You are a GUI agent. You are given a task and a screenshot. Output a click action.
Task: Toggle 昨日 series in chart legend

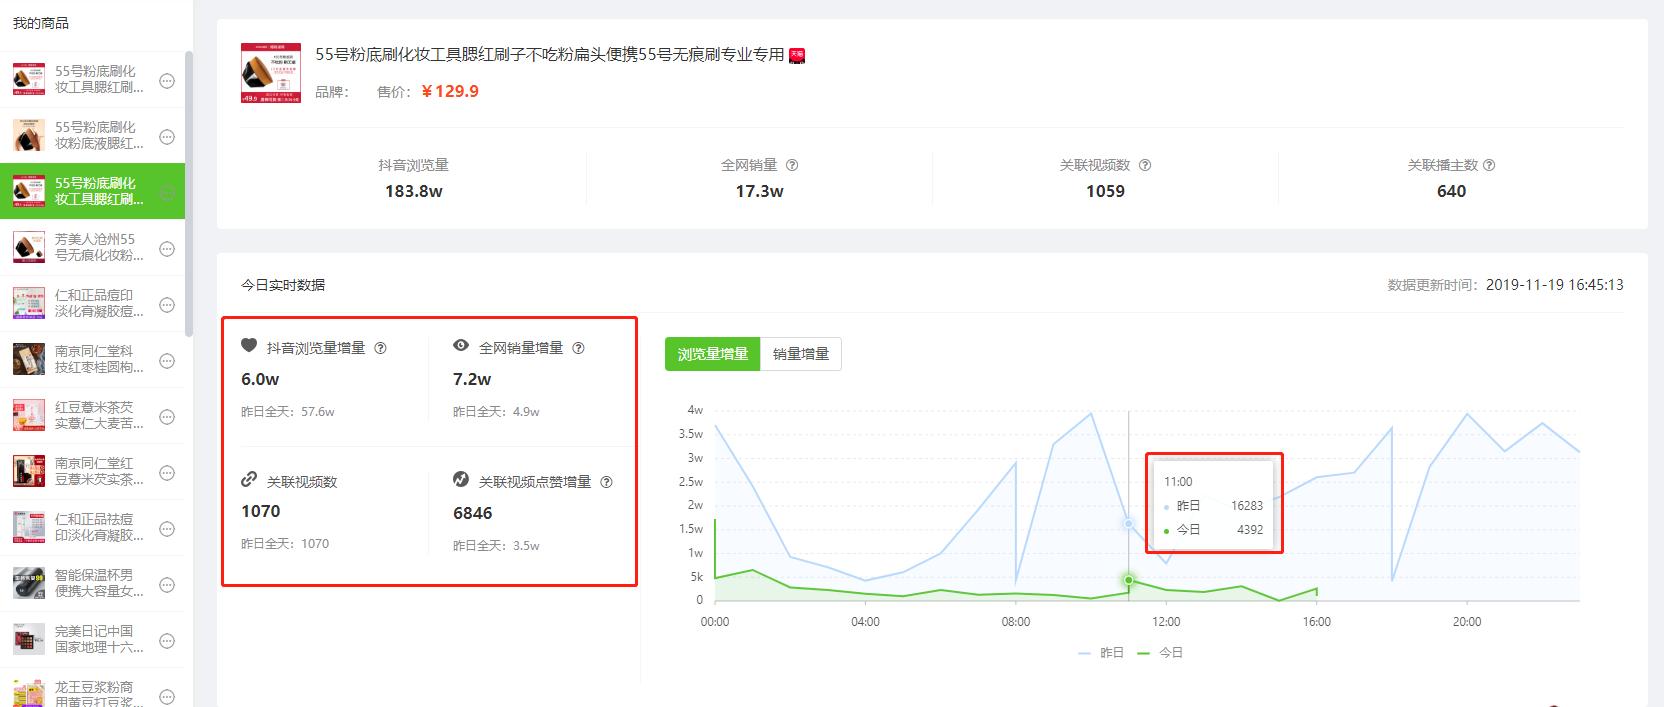pos(1101,653)
